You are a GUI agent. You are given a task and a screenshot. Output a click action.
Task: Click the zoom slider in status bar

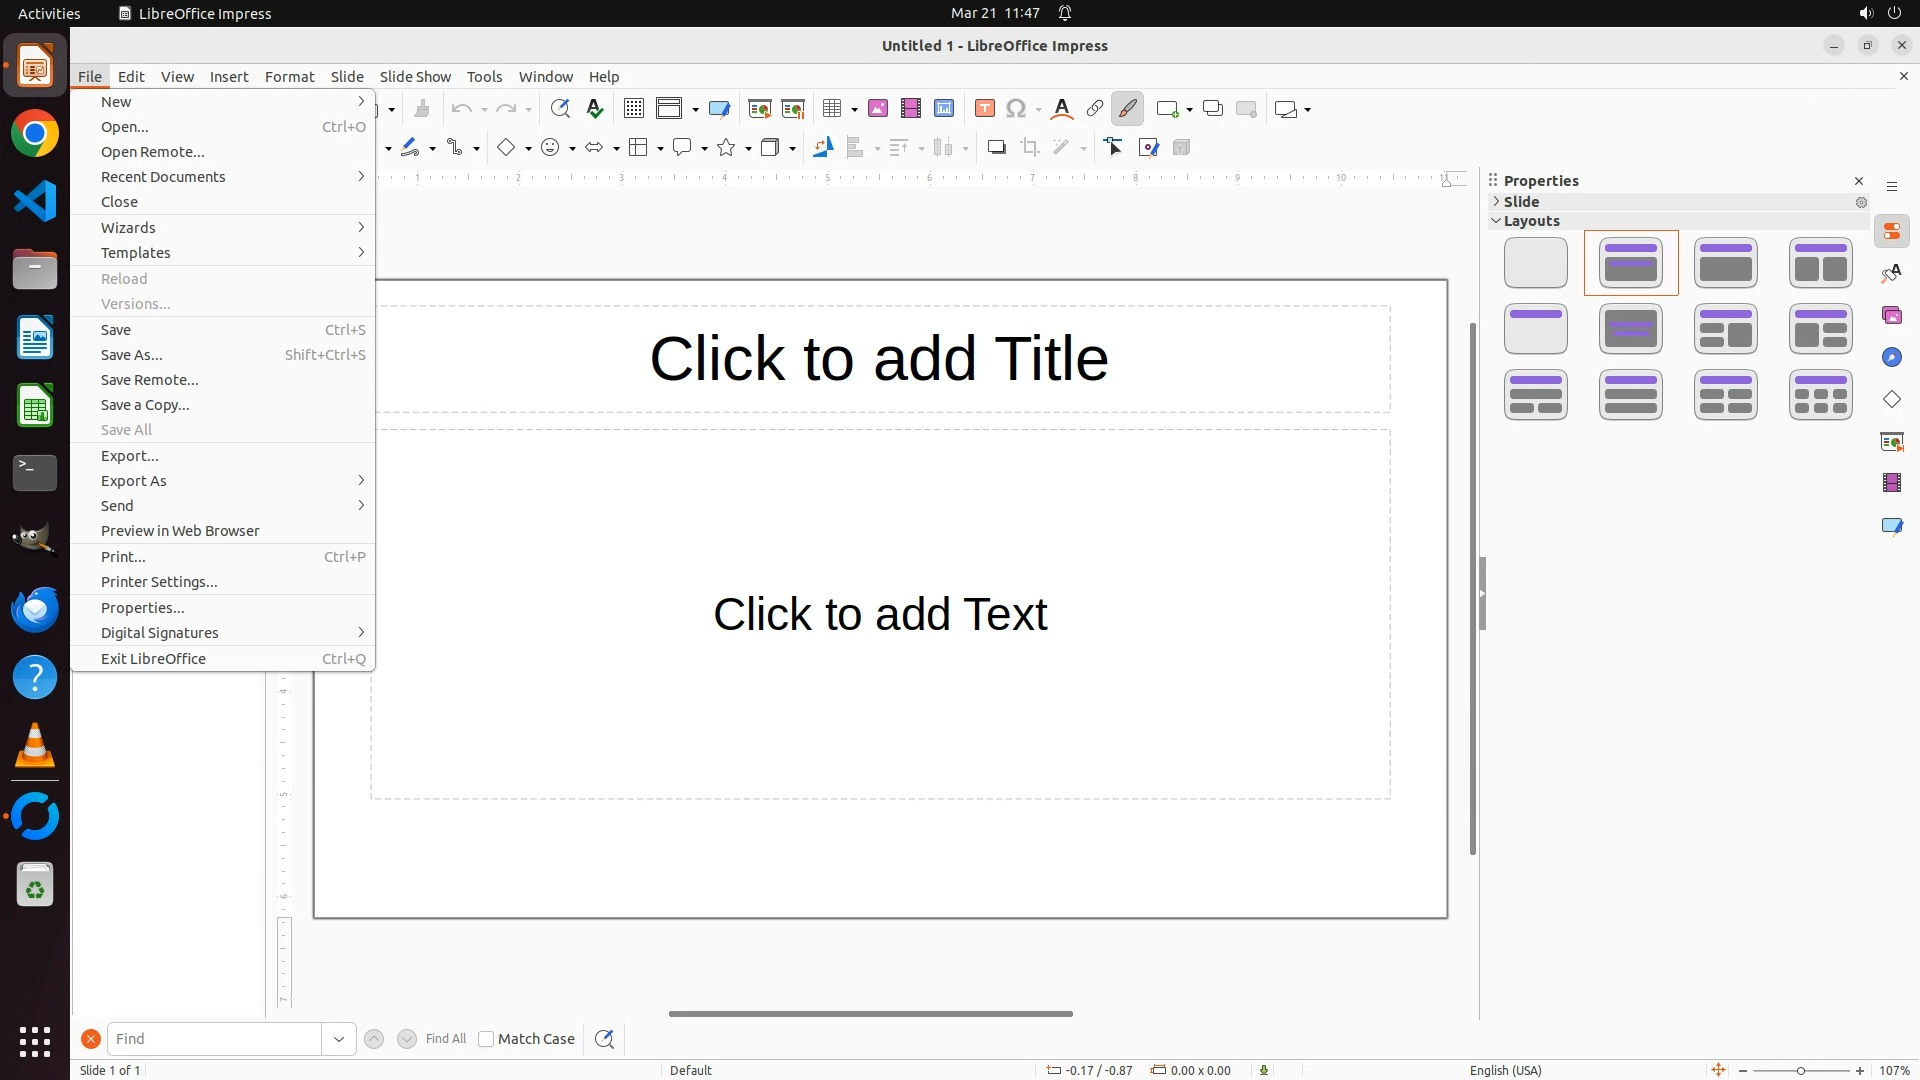point(1800,1070)
